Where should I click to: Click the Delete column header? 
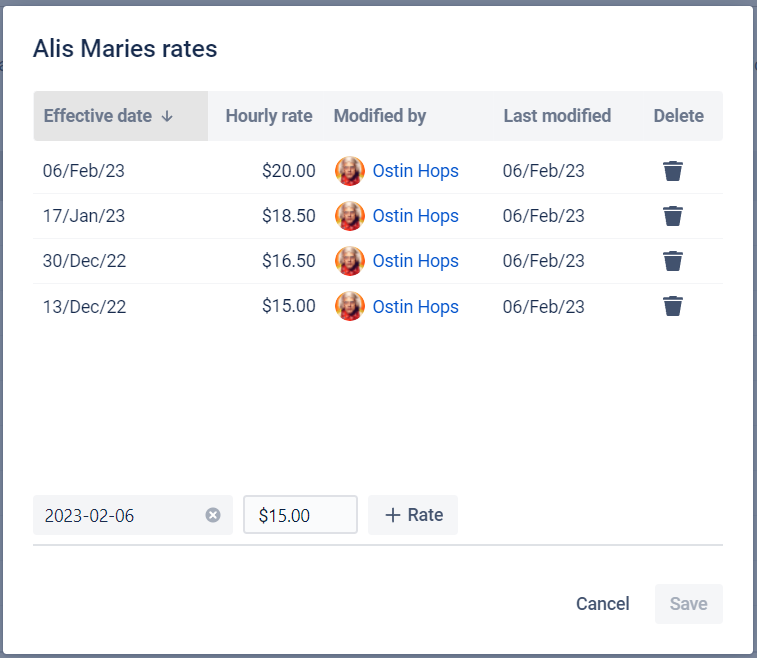pyautogui.click(x=678, y=116)
